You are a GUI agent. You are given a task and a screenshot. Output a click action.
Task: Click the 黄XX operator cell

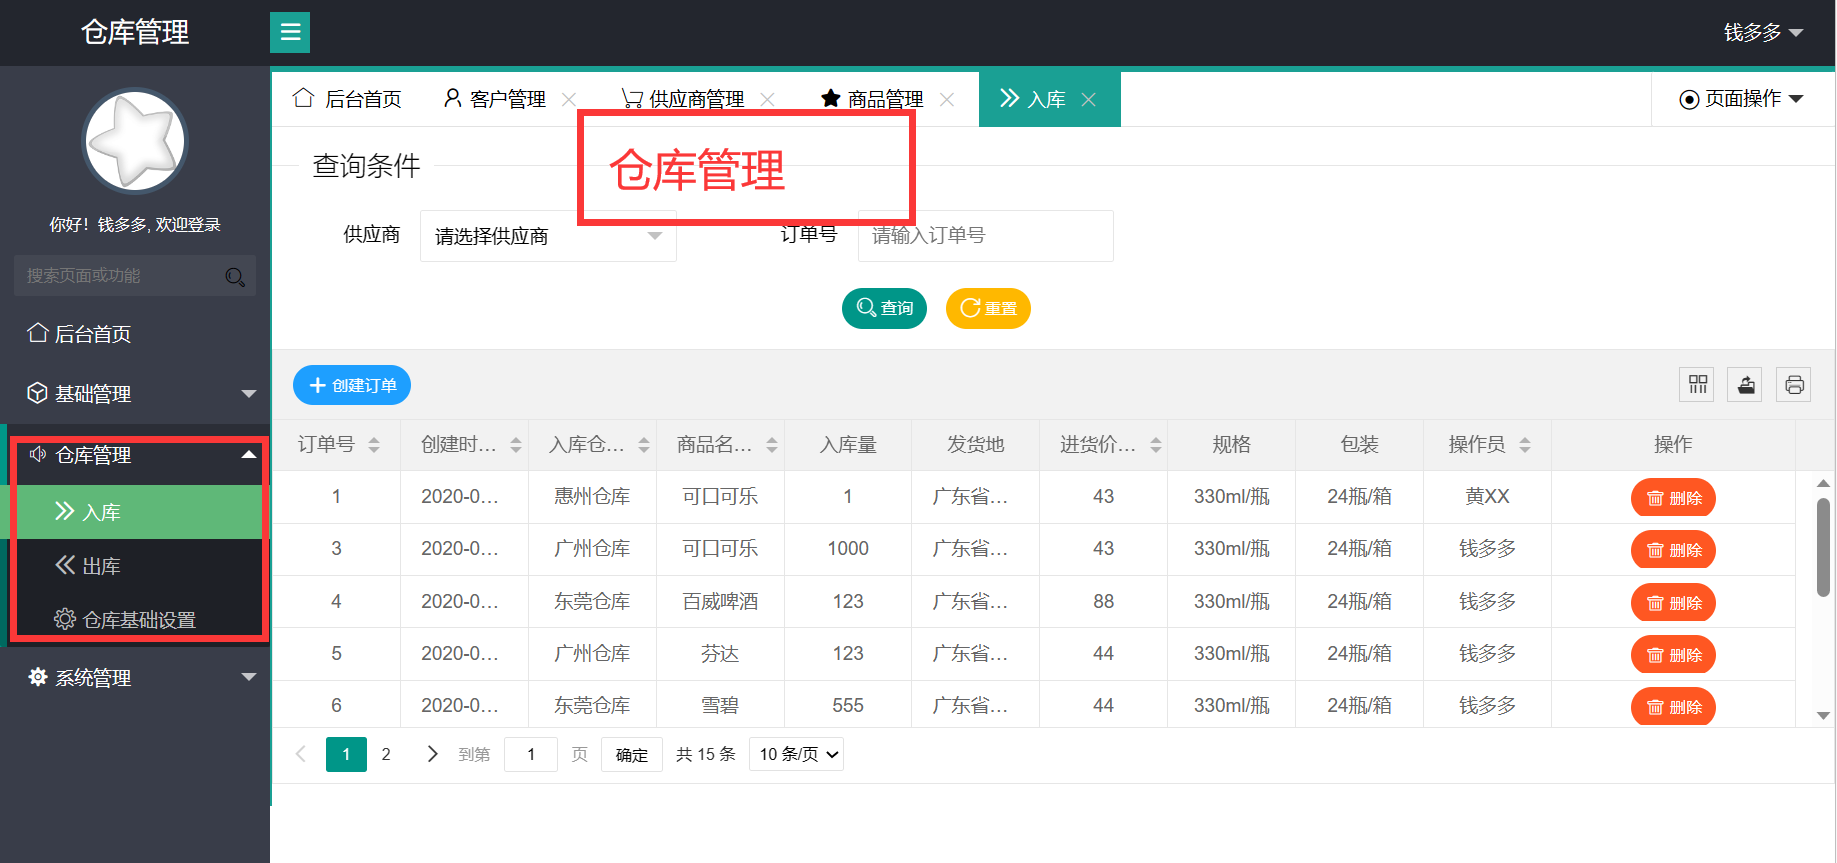click(1487, 497)
